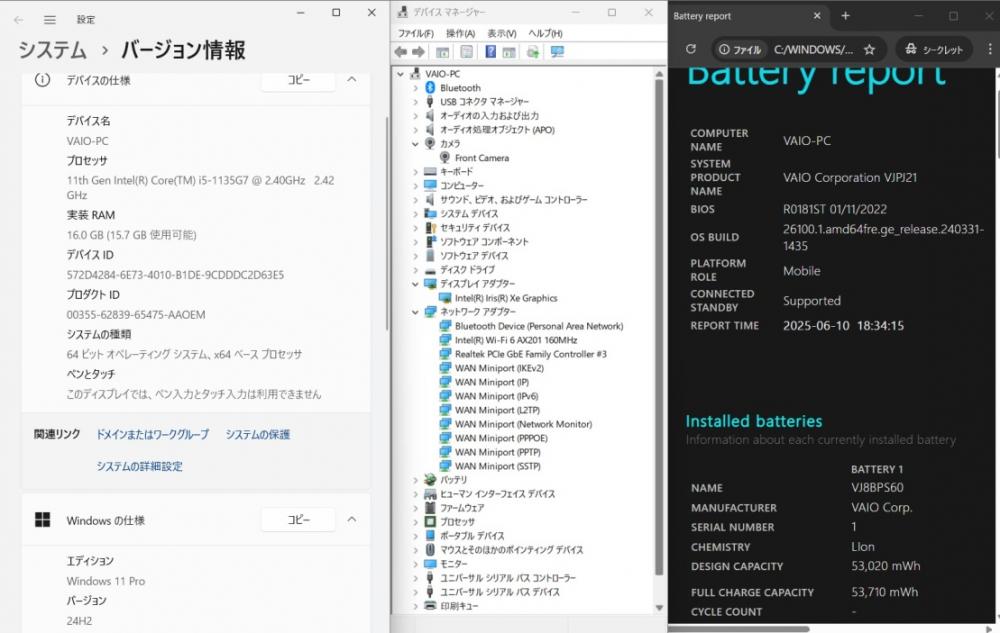1000x633 pixels.
Task: View site info via the ファイル chip
Action: tap(740, 50)
